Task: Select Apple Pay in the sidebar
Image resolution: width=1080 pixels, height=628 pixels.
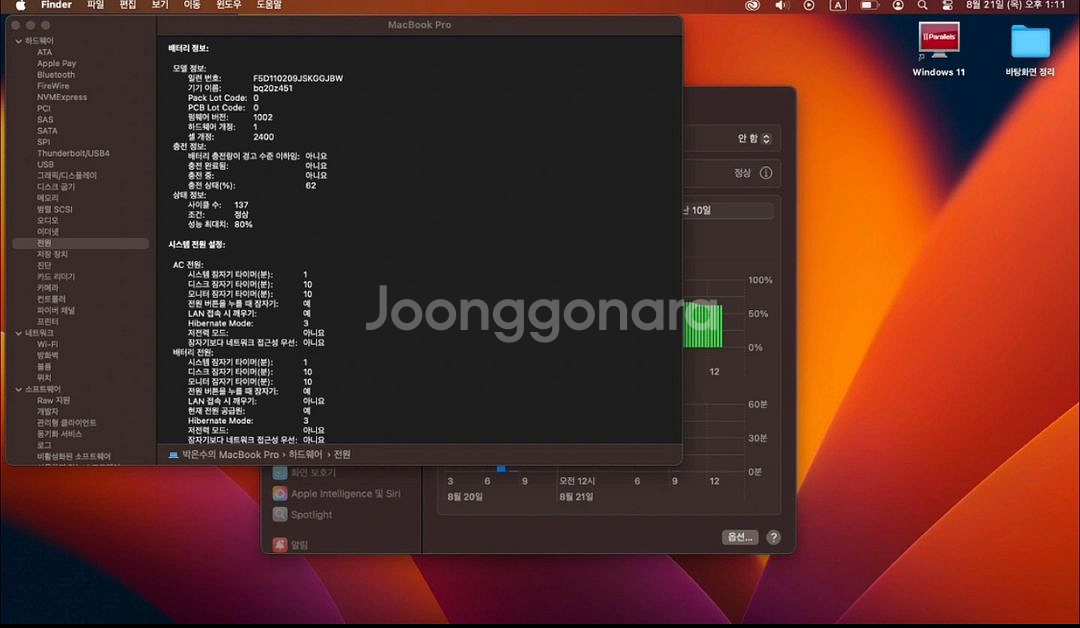Action: click(x=56, y=63)
